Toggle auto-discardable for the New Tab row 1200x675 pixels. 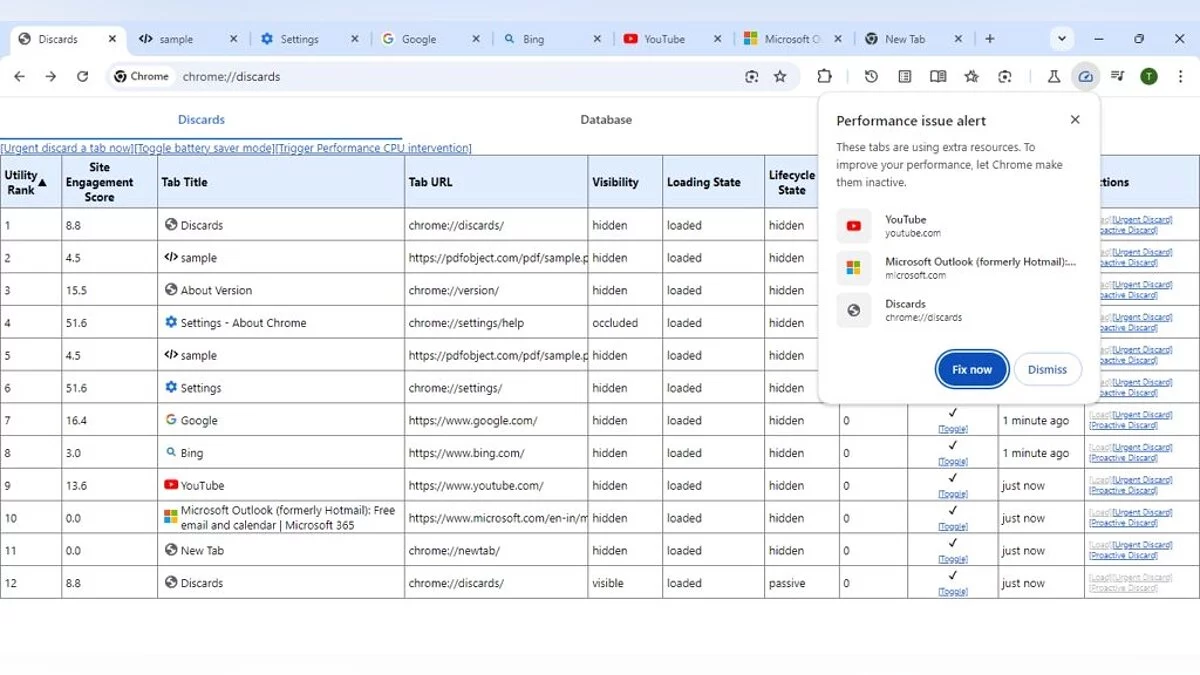pos(952,559)
